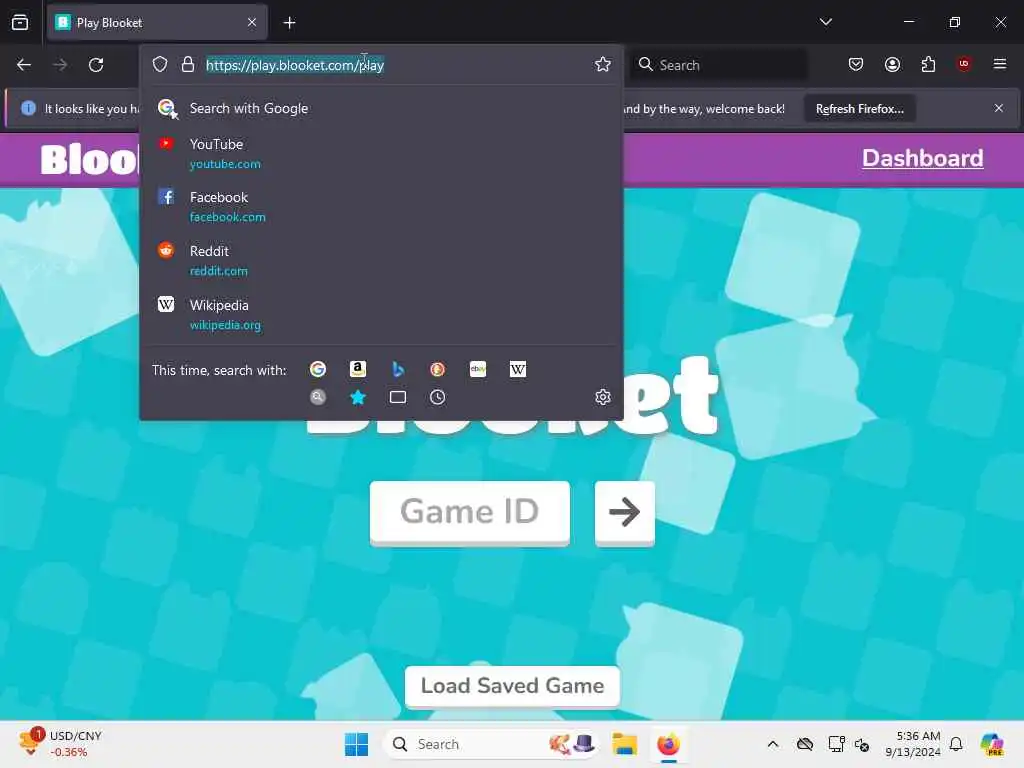Bookmark this page with the star

[x=603, y=64]
